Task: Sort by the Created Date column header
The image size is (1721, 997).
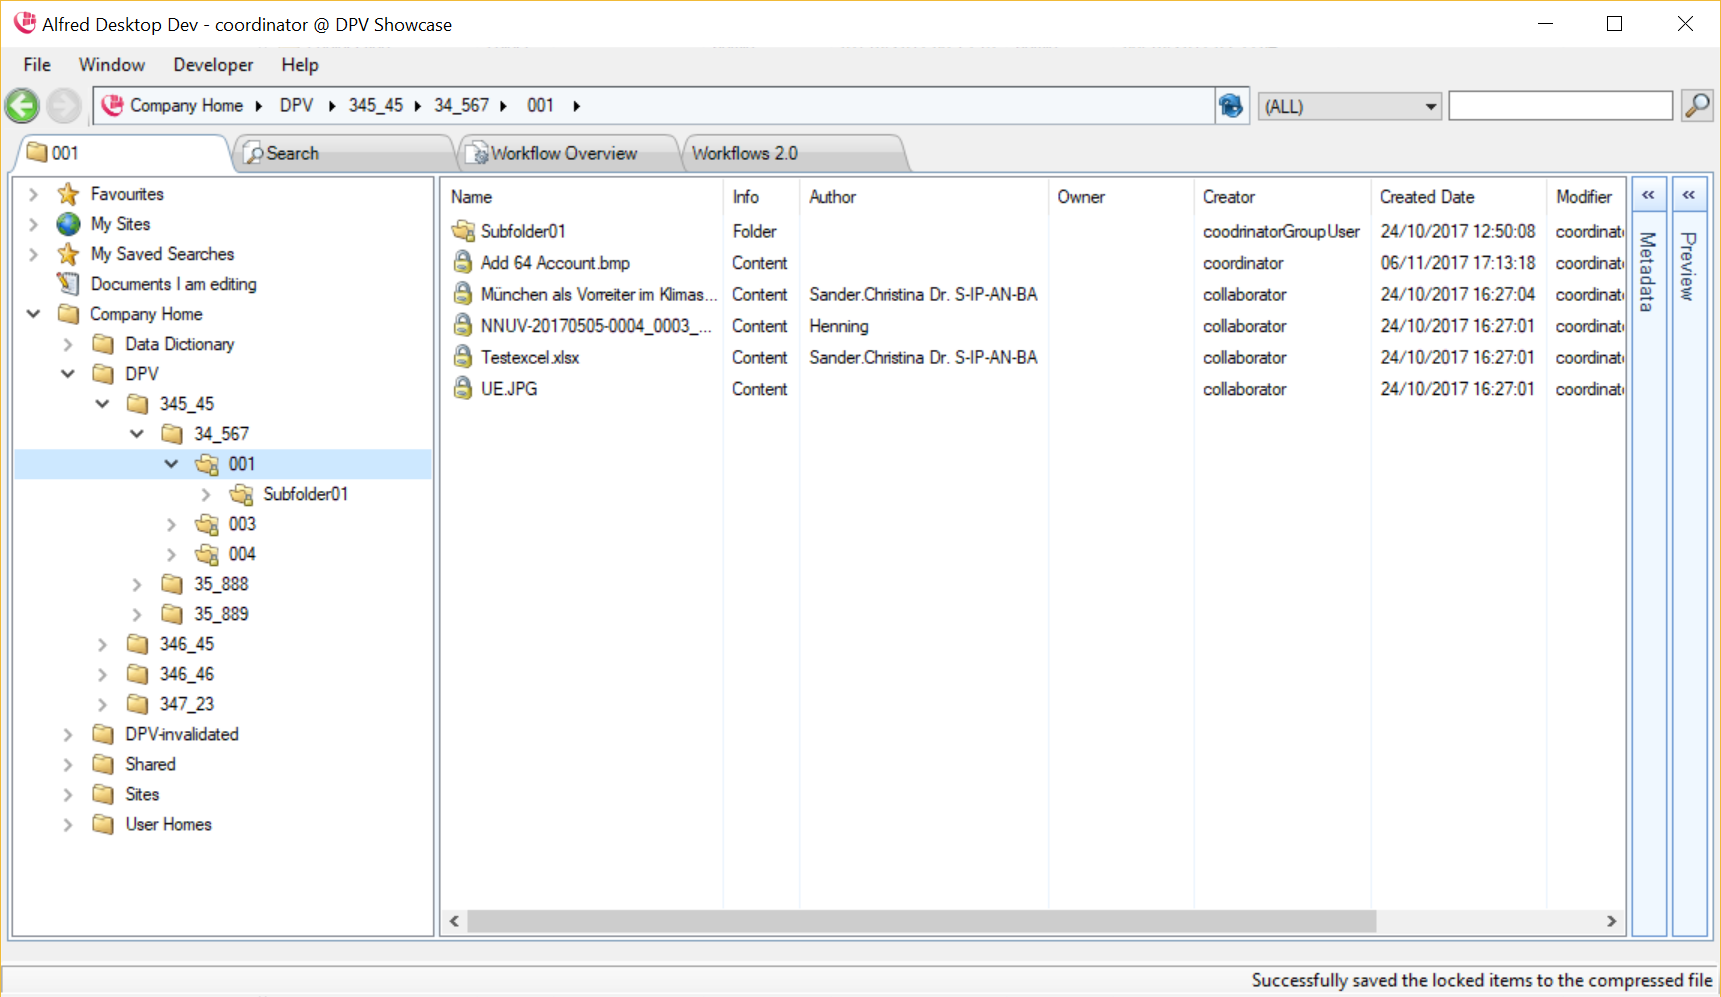Action: [x=1427, y=197]
